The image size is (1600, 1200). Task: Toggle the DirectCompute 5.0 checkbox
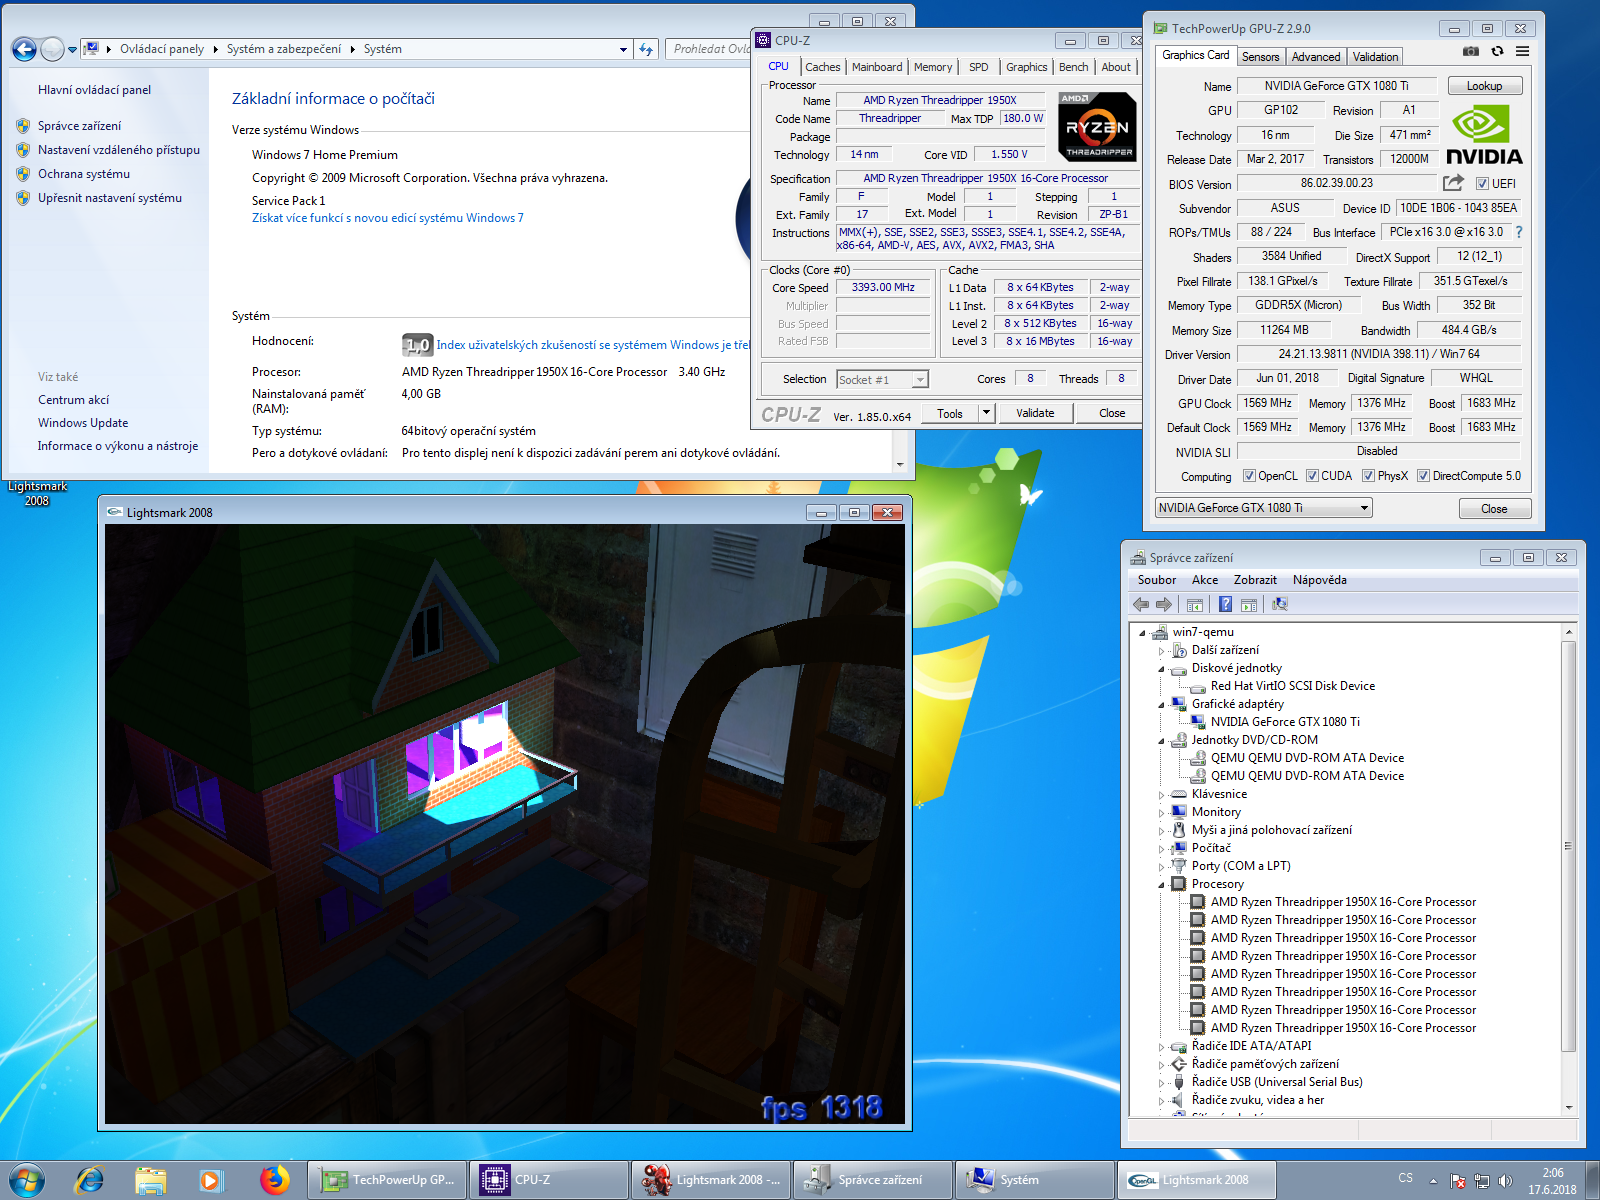coord(1423,476)
